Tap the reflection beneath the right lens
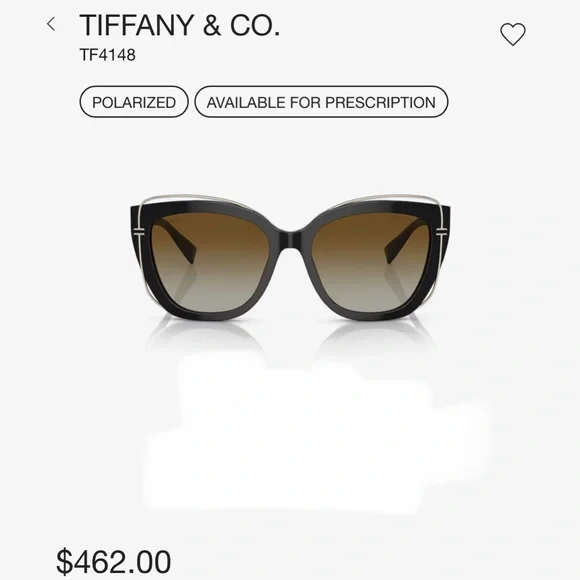This screenshot has height=580, width=580. pyautogui.click(x=375, y=335)
